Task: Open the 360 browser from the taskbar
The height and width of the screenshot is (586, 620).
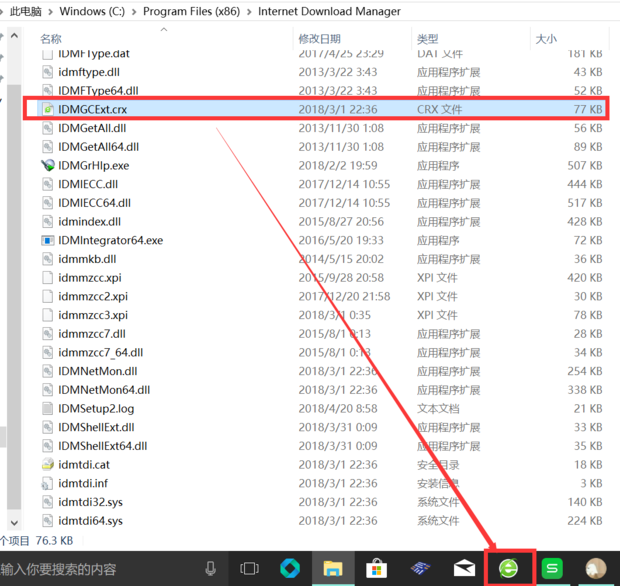Action: pos(510,568)
